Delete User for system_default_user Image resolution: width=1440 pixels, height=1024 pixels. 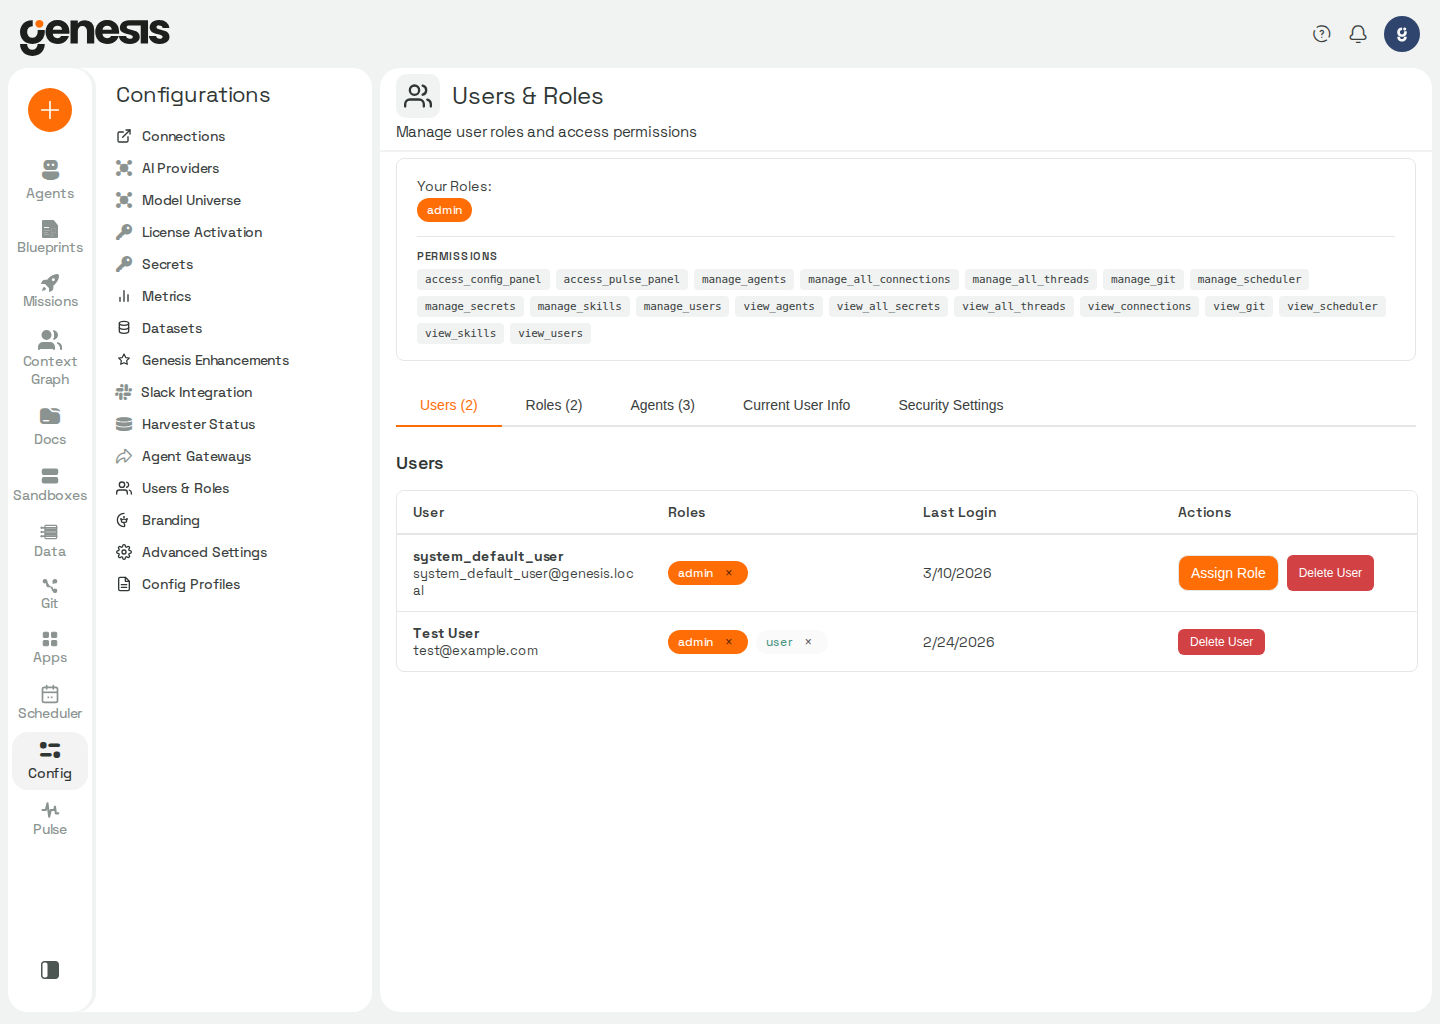point(1330,573)
